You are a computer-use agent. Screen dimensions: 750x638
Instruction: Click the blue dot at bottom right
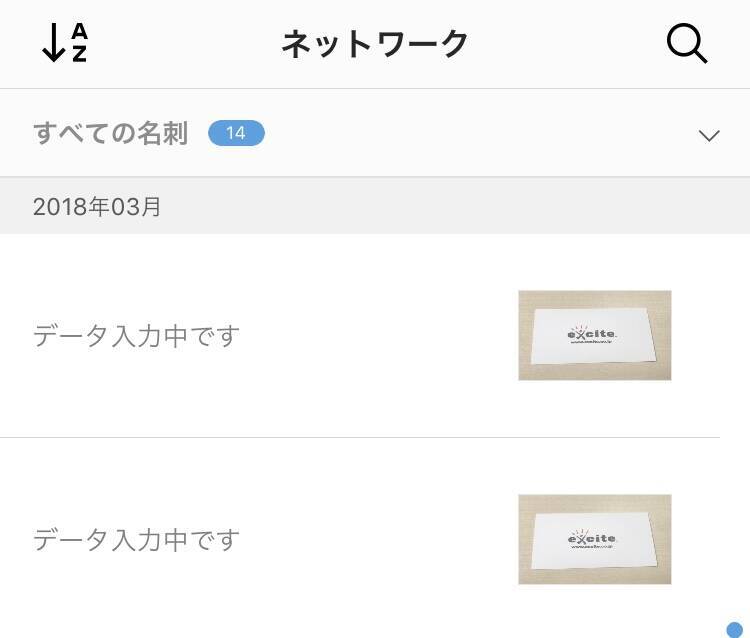point(734,629)
